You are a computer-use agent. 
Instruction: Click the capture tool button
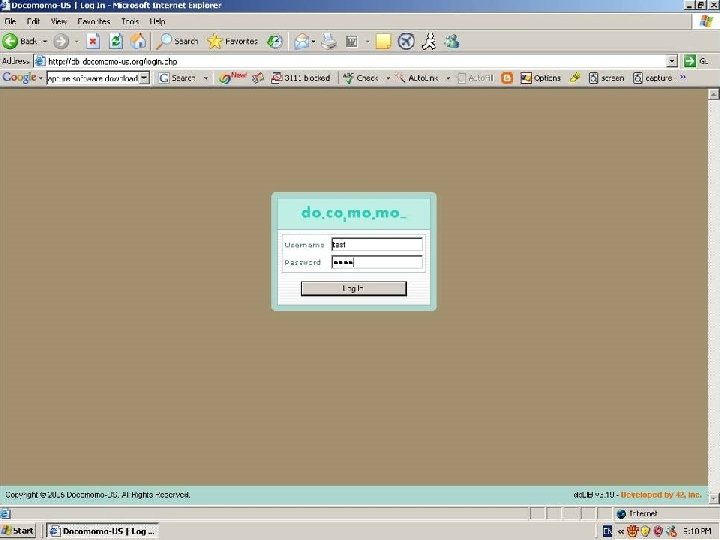click(652, 78)
